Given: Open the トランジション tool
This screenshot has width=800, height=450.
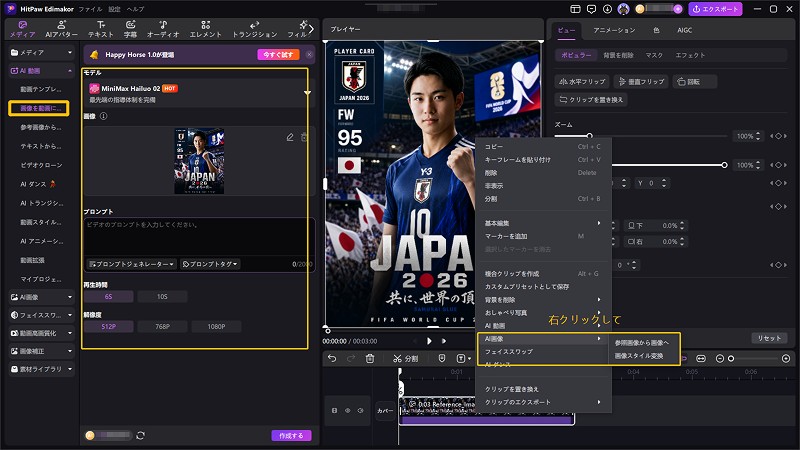Looking at the screenshot, I should (255, 29).
